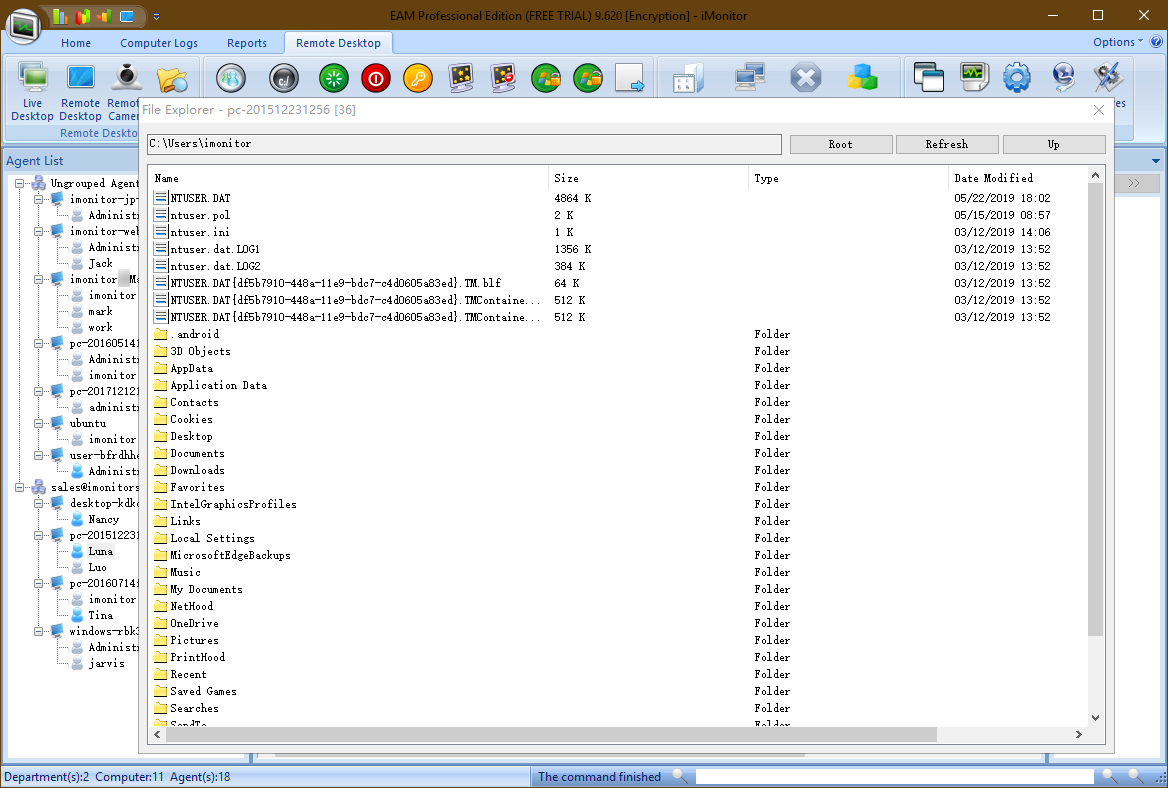
Task: Click the white page with blue arrow icon
Action: click(629, 77)
